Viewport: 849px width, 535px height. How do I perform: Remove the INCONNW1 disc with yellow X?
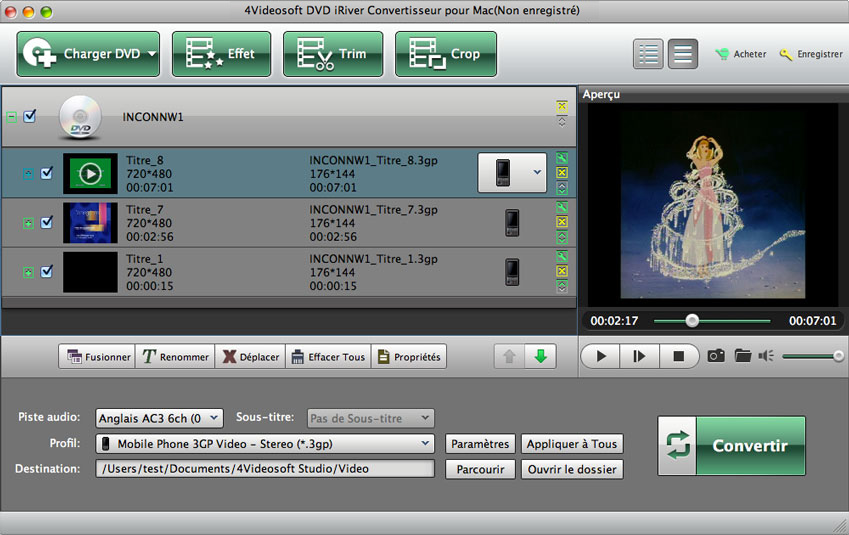point(562,106)
